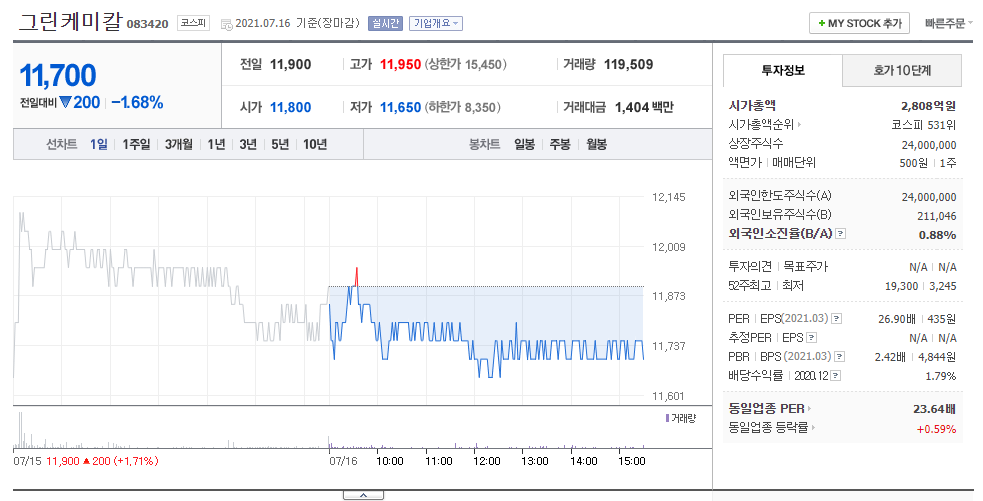This screenshot has width=983, height=501.
Task: Click the 시가 value 11,800
Action: (x=290, y=107)
